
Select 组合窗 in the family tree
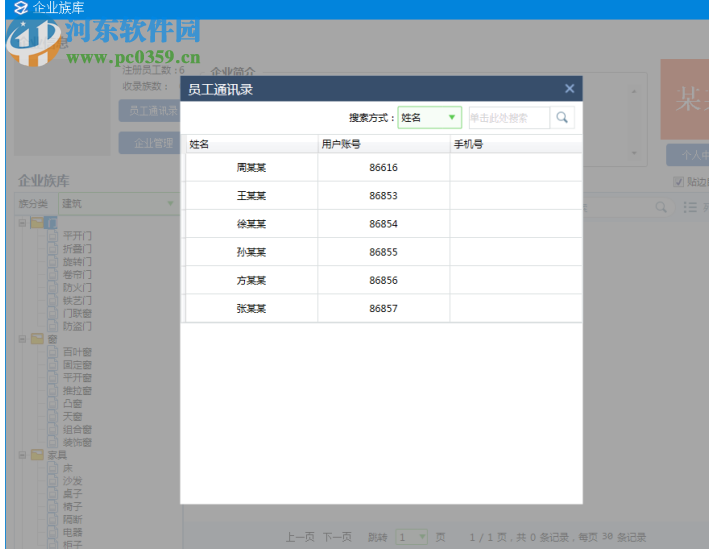pyautogui.click(x=77, y=429)
